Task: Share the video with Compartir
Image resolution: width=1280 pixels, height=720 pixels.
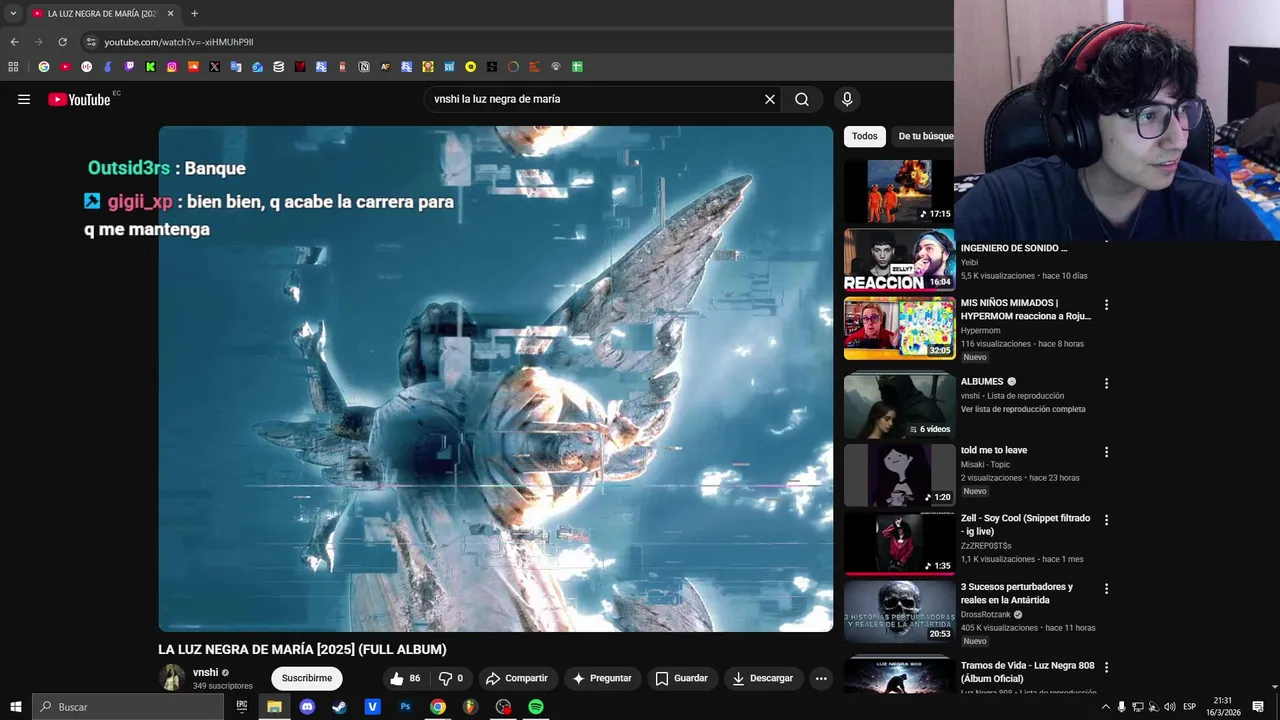Action: (516, 678)
